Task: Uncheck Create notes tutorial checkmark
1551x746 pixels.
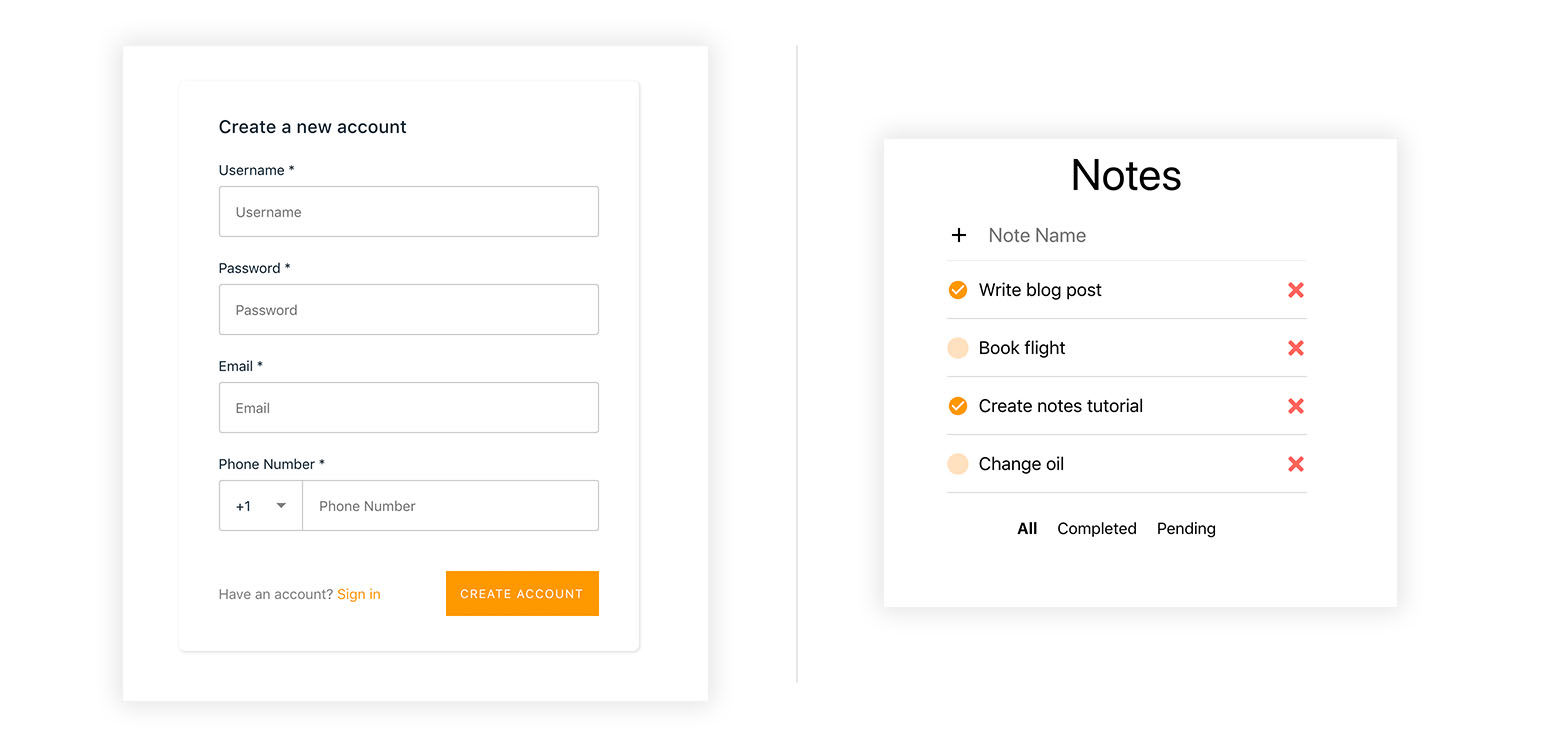Action: (x=958, y=406)
